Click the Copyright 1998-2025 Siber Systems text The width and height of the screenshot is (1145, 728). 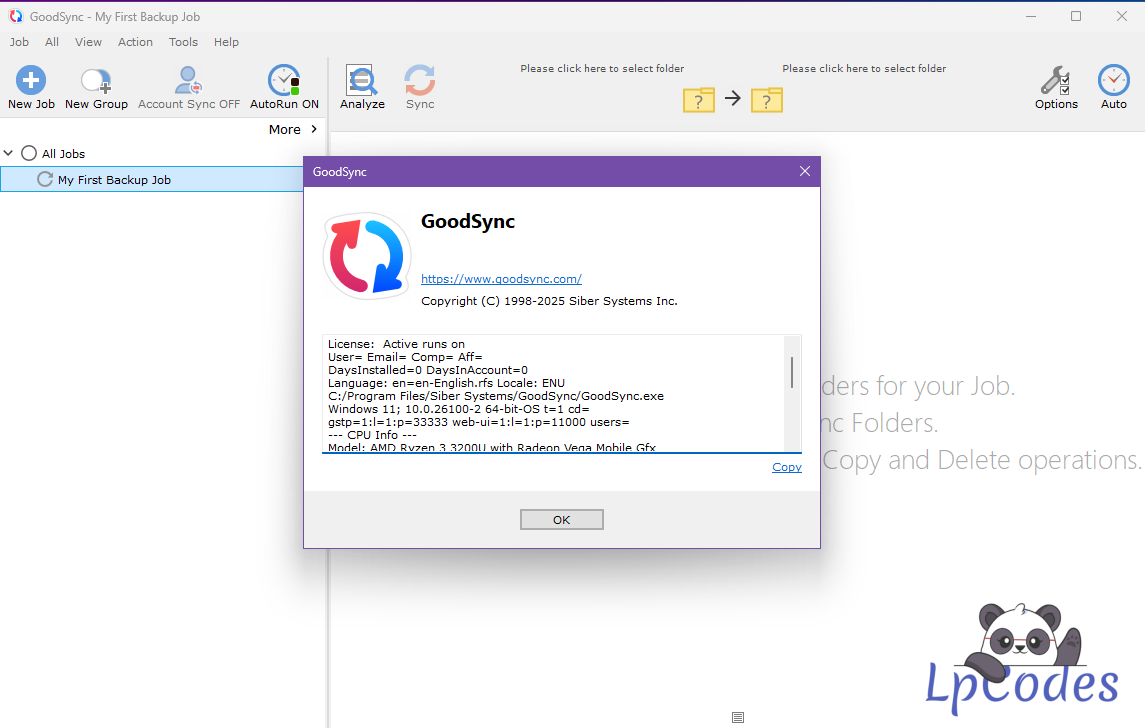pyautogui.click(x=549, y=301)
